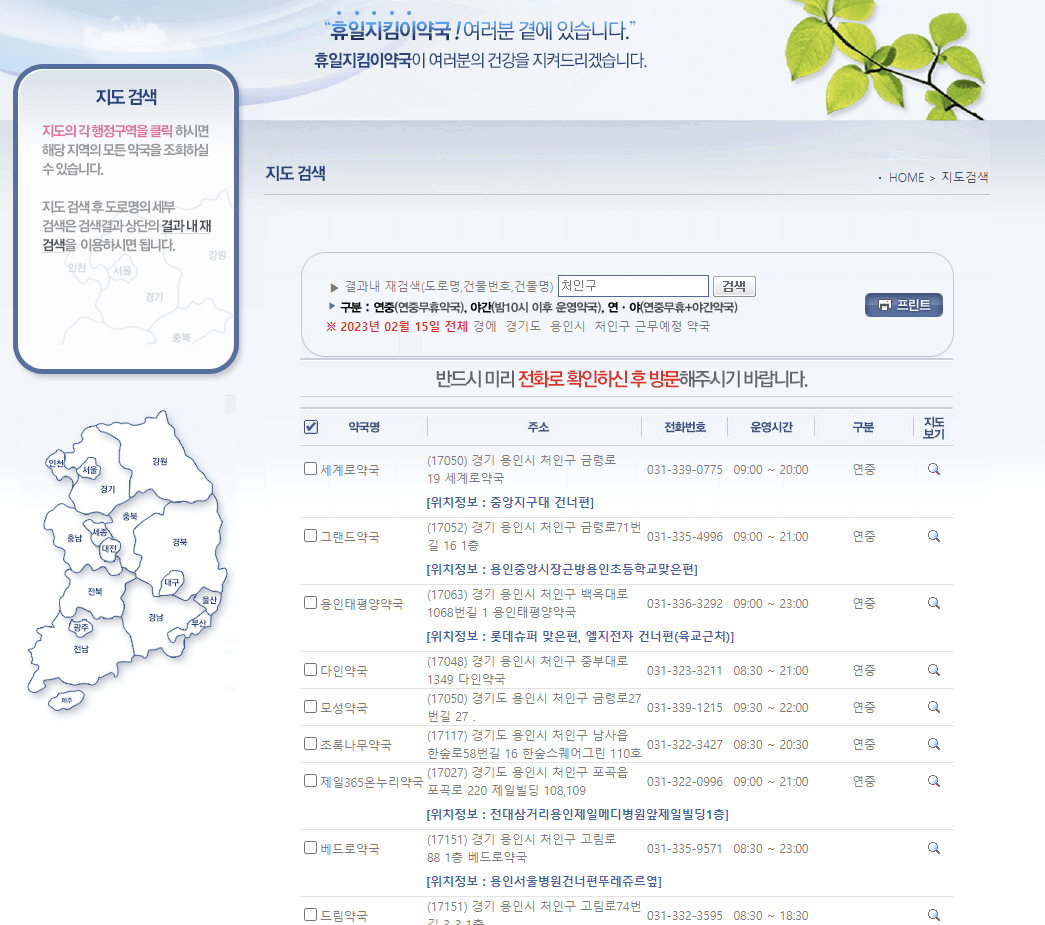Click phone number 031-336-3292

coord(684,604)
